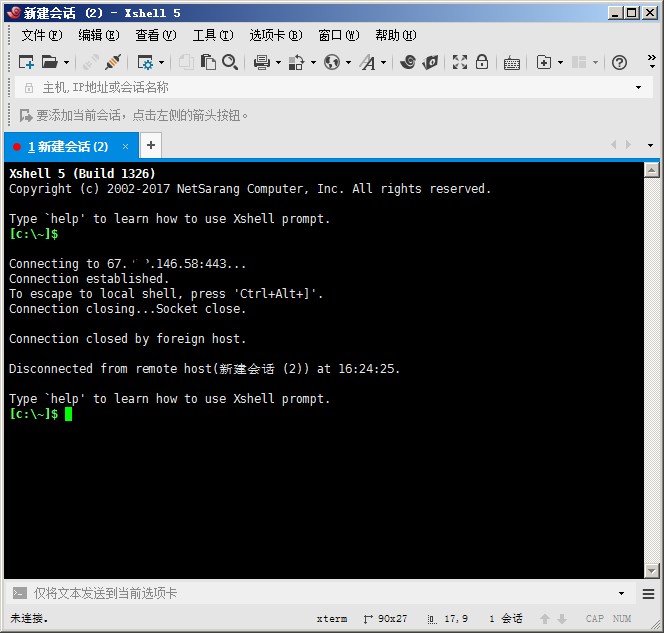Click the New tab group plus icon
This screenshot has width=664, height=633.
[544, 62]
